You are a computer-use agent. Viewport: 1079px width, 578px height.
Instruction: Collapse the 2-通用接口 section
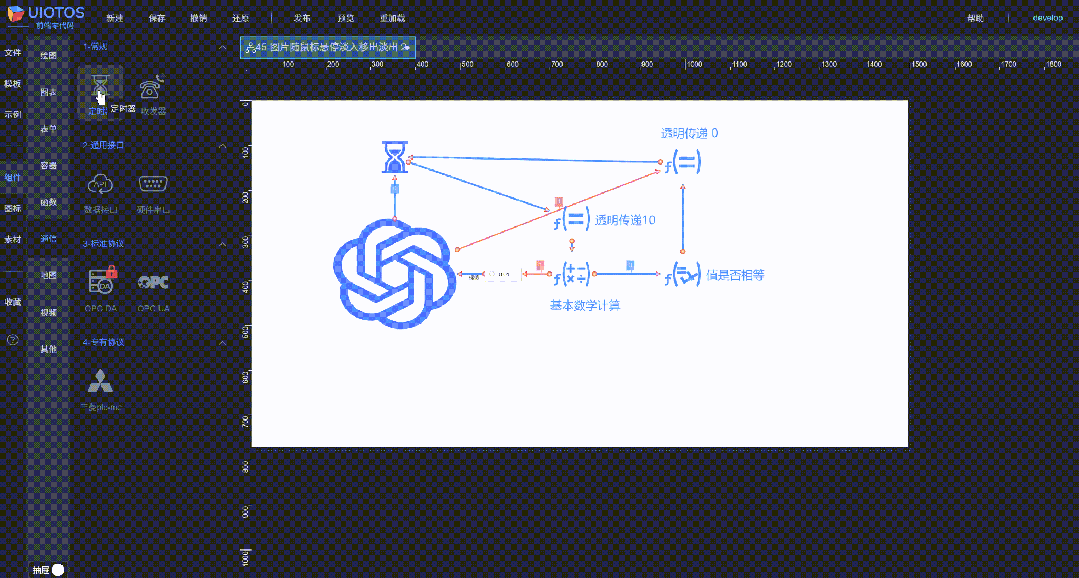point(222,146)
